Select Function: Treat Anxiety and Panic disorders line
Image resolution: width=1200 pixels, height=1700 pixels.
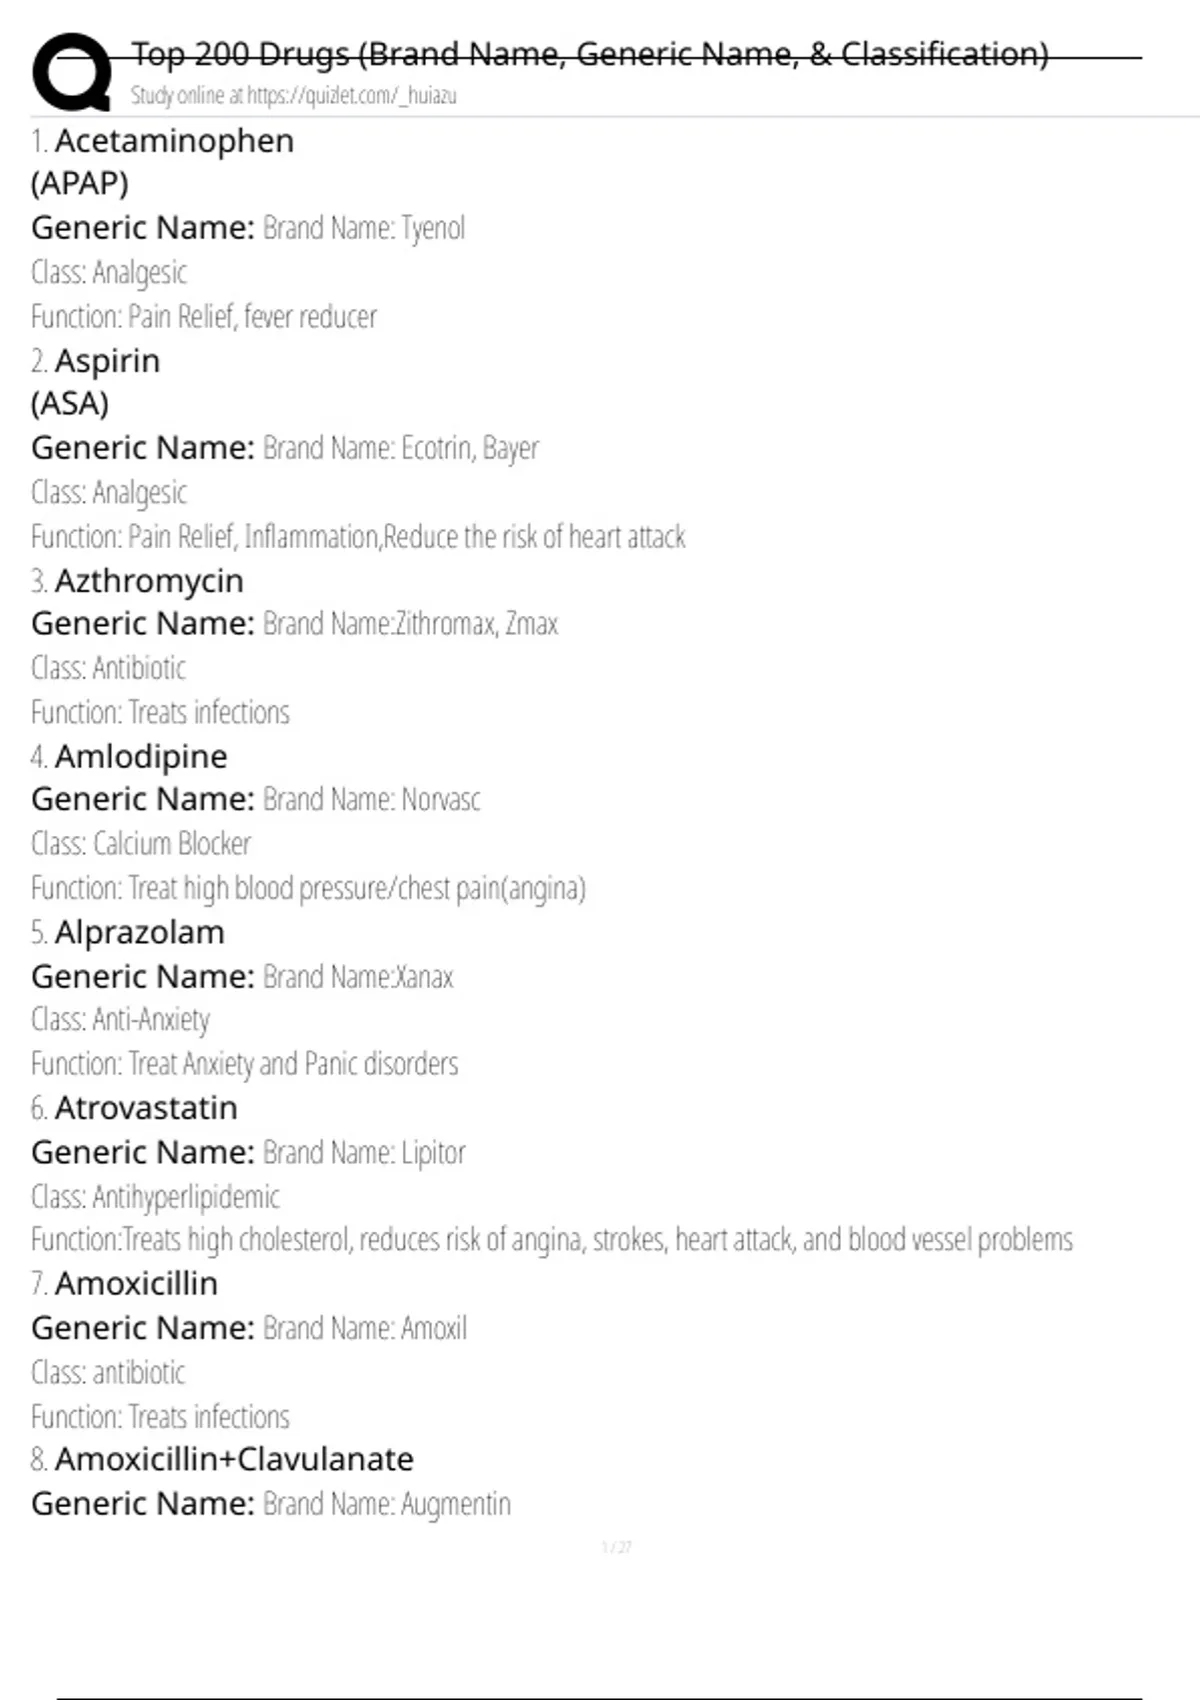(245, 1064)
